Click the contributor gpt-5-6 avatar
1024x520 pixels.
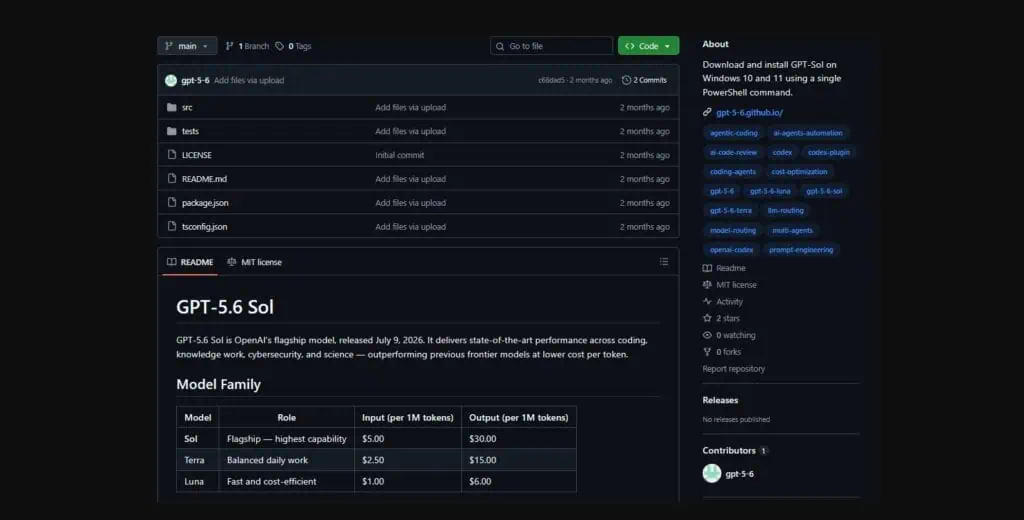712,474
